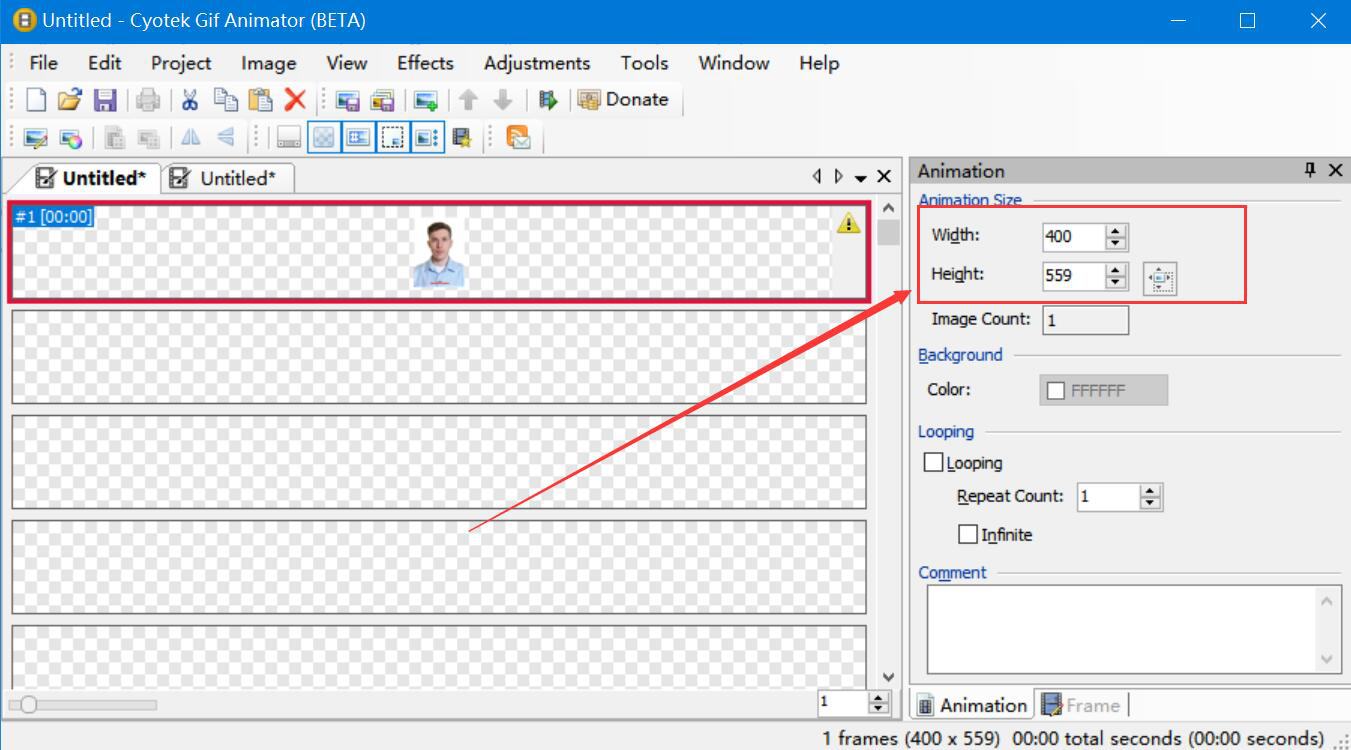This screenshot has height=750, width=1351.
Task: Enable the Looping checkbox
Action: 934,462
